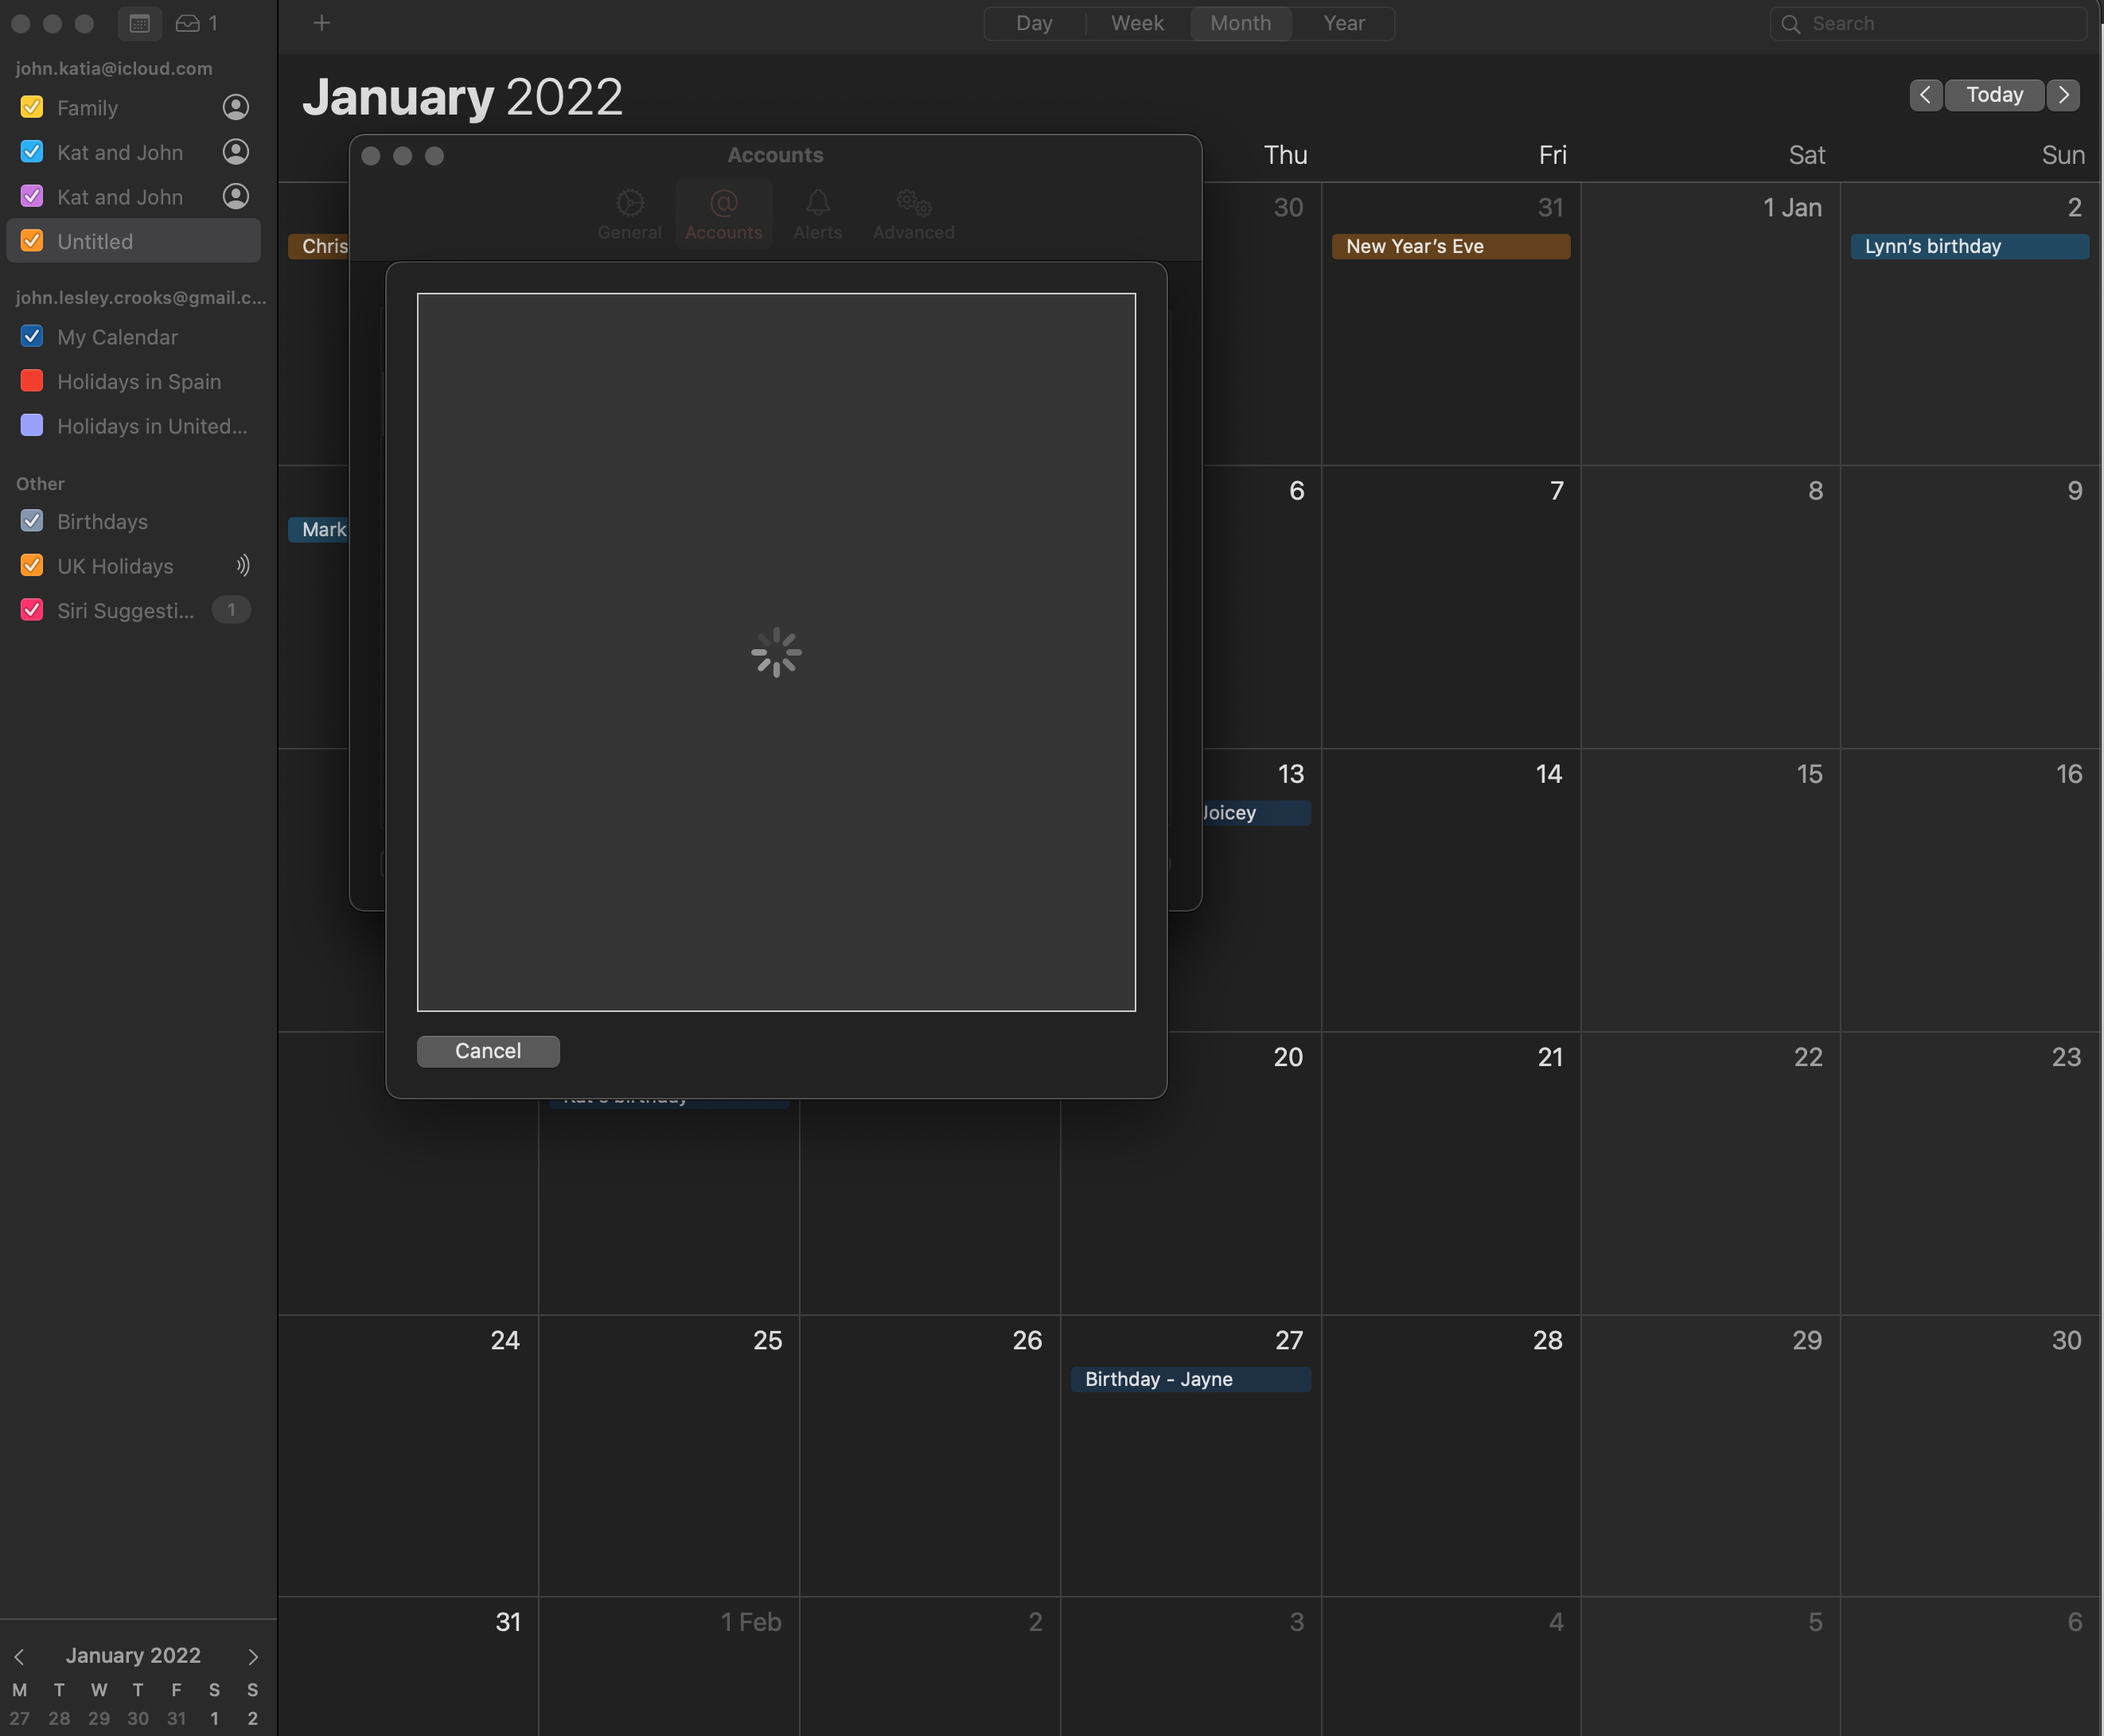Switch to Year view tab

point(1343,23)
